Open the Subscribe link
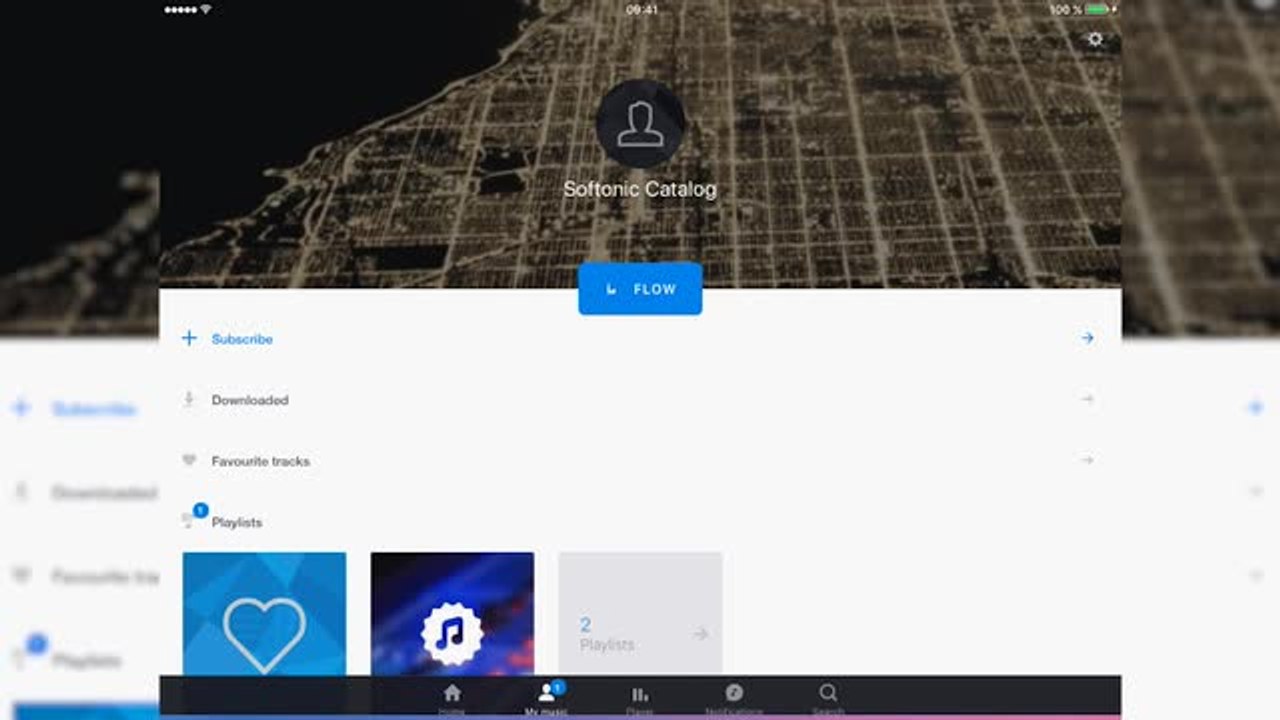 (242, 339)
